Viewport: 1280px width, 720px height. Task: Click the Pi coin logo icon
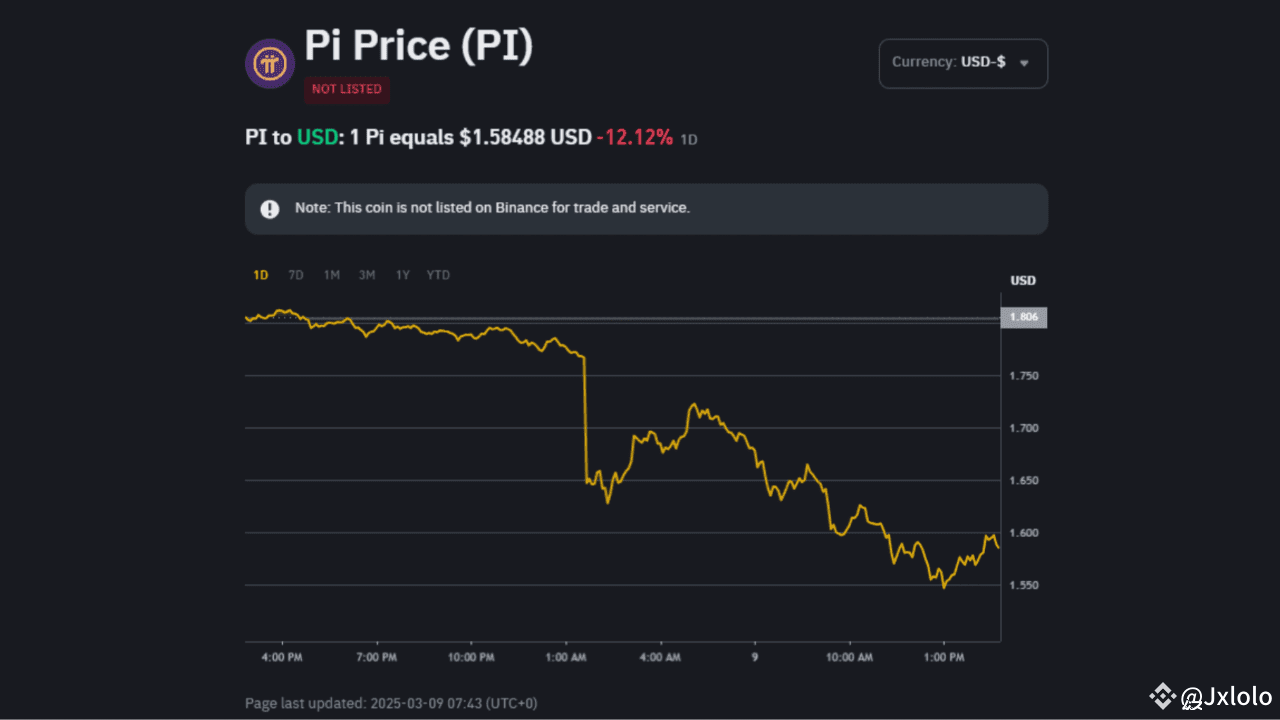270,64
